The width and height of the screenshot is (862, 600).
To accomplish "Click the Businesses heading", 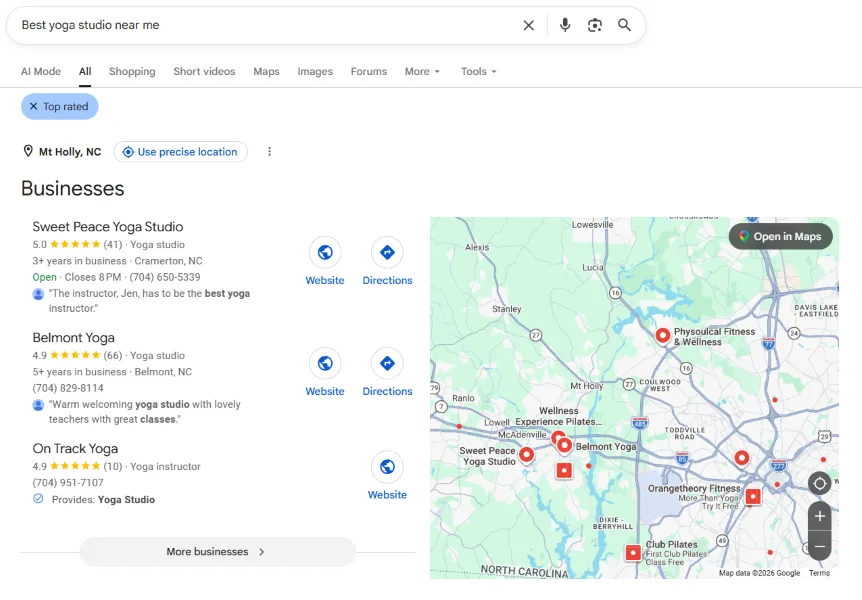I will click(x=73, y=189).
